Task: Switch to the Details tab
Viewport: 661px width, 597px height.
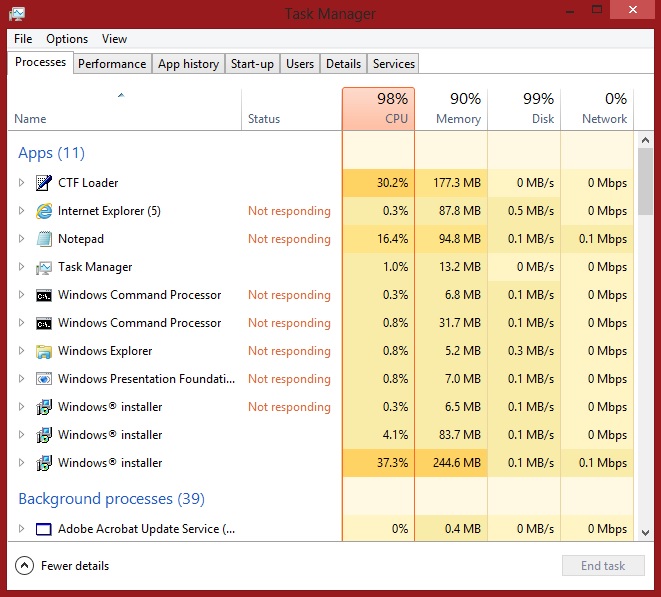Action: [x=344, y=64]
